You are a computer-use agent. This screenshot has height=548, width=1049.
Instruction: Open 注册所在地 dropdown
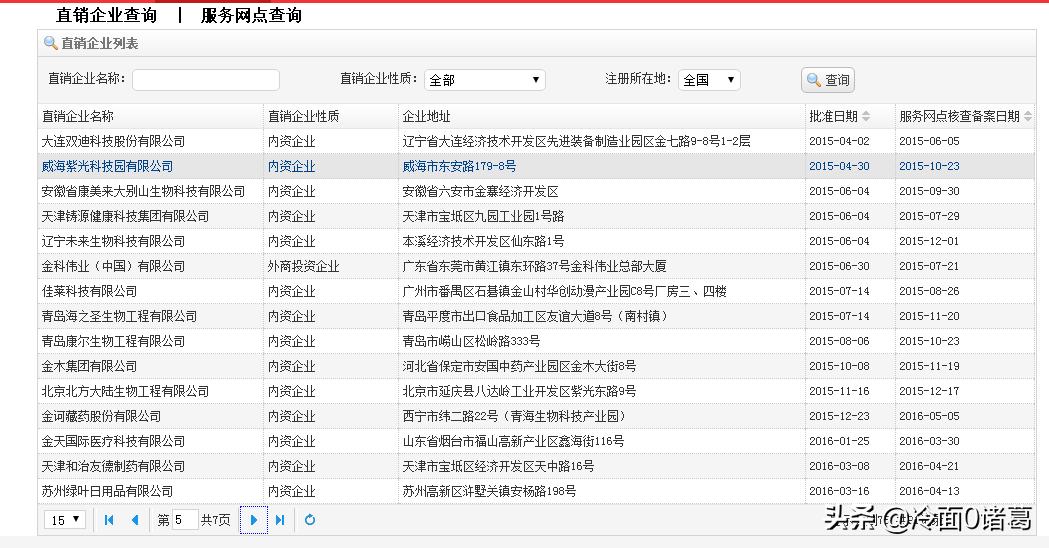coord(709,80)
